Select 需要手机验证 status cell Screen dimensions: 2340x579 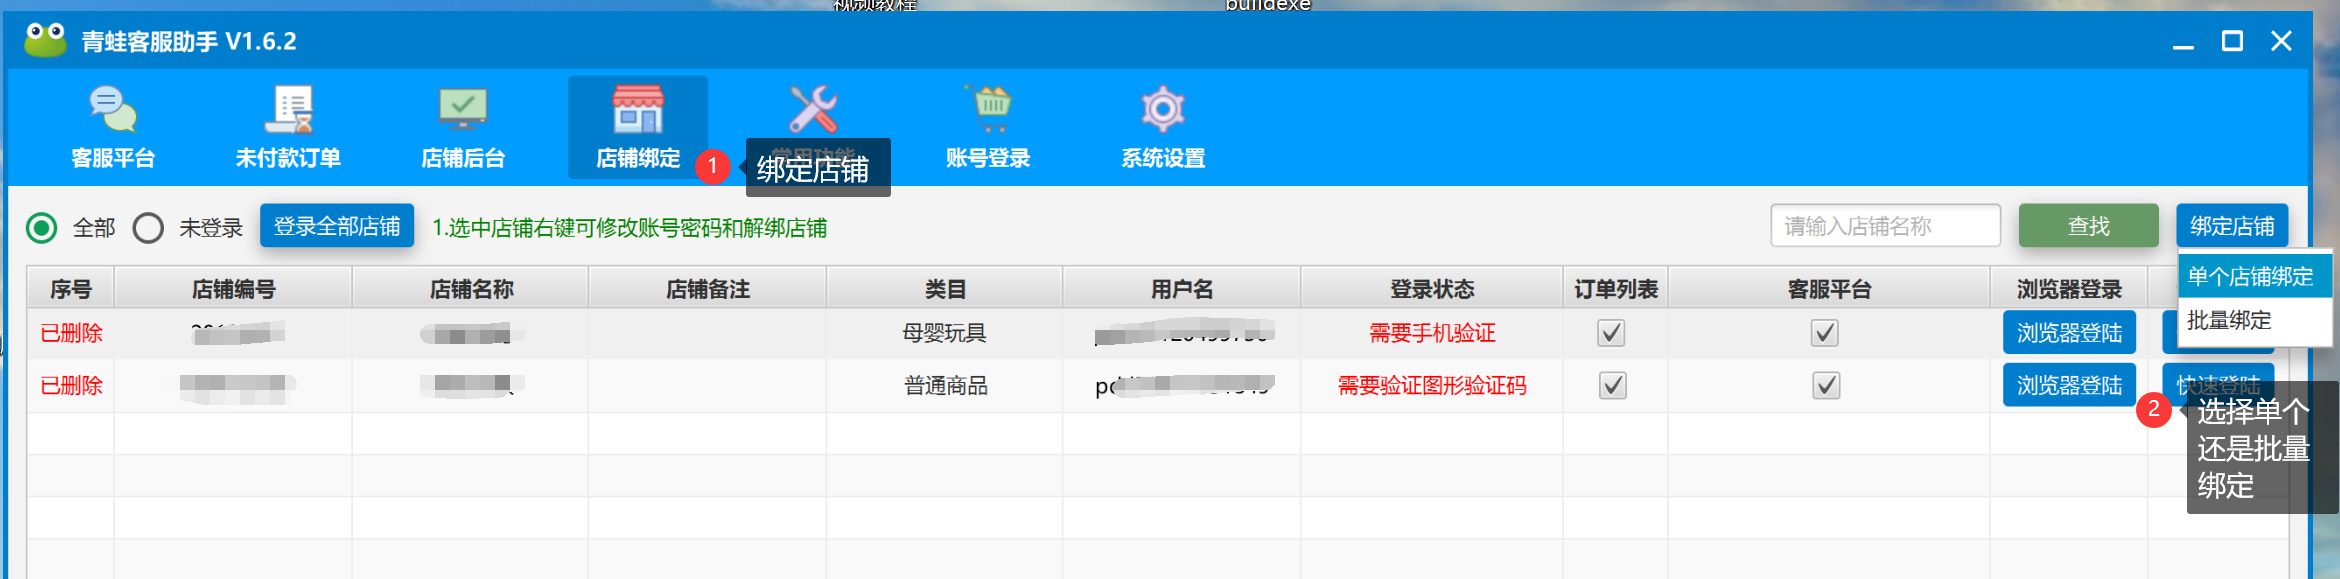coord(1432,333)
